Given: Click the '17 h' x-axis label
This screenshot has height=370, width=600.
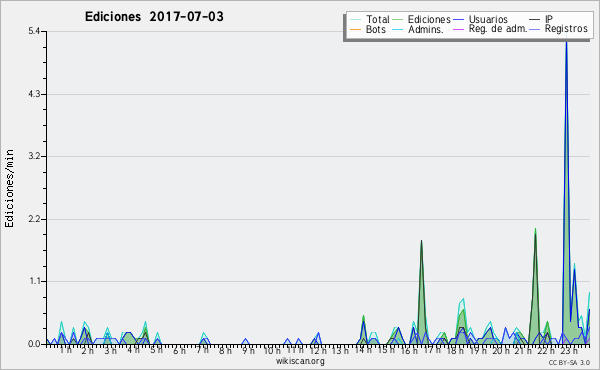Looking at the screenshot, I should [433, 350].
